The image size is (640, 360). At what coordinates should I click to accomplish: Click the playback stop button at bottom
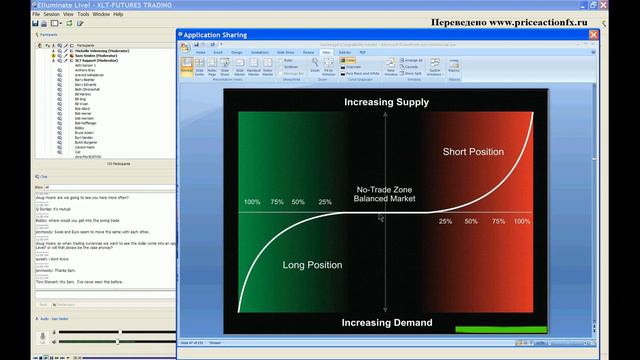click(x=40, y=358)
